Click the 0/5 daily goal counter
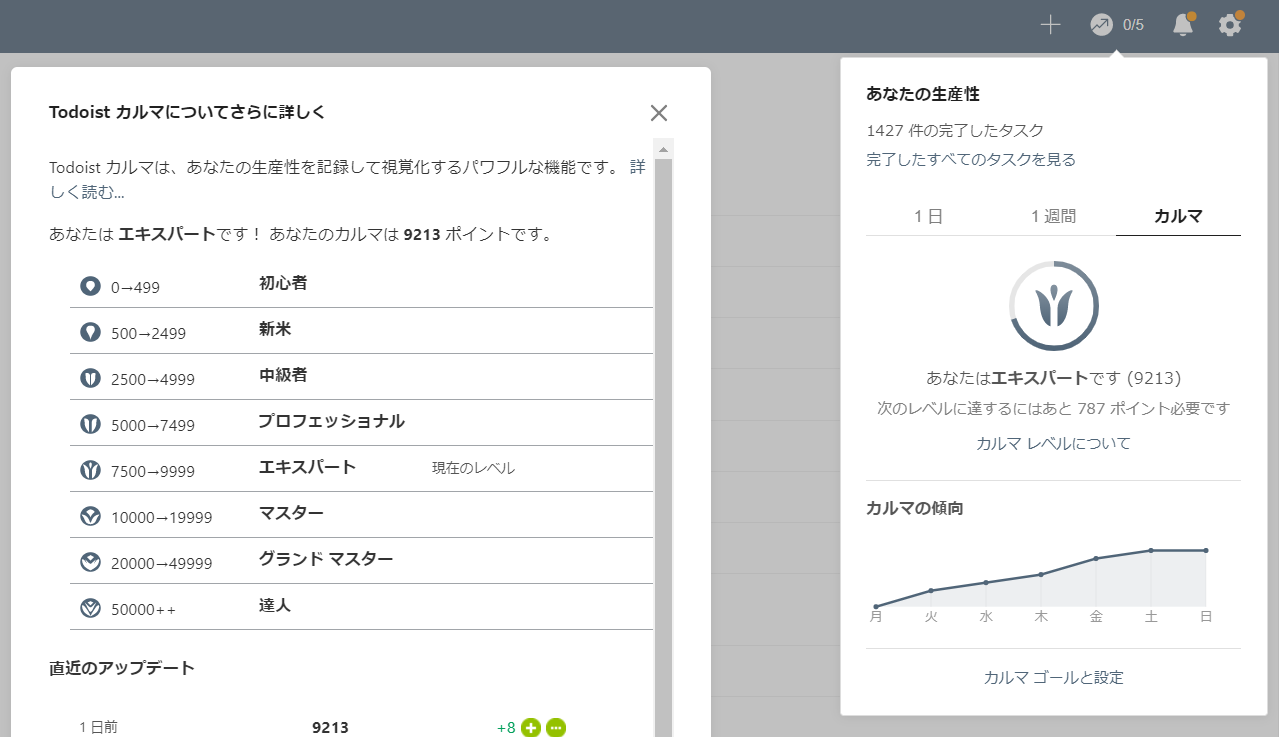 (x=1133, y=25)
